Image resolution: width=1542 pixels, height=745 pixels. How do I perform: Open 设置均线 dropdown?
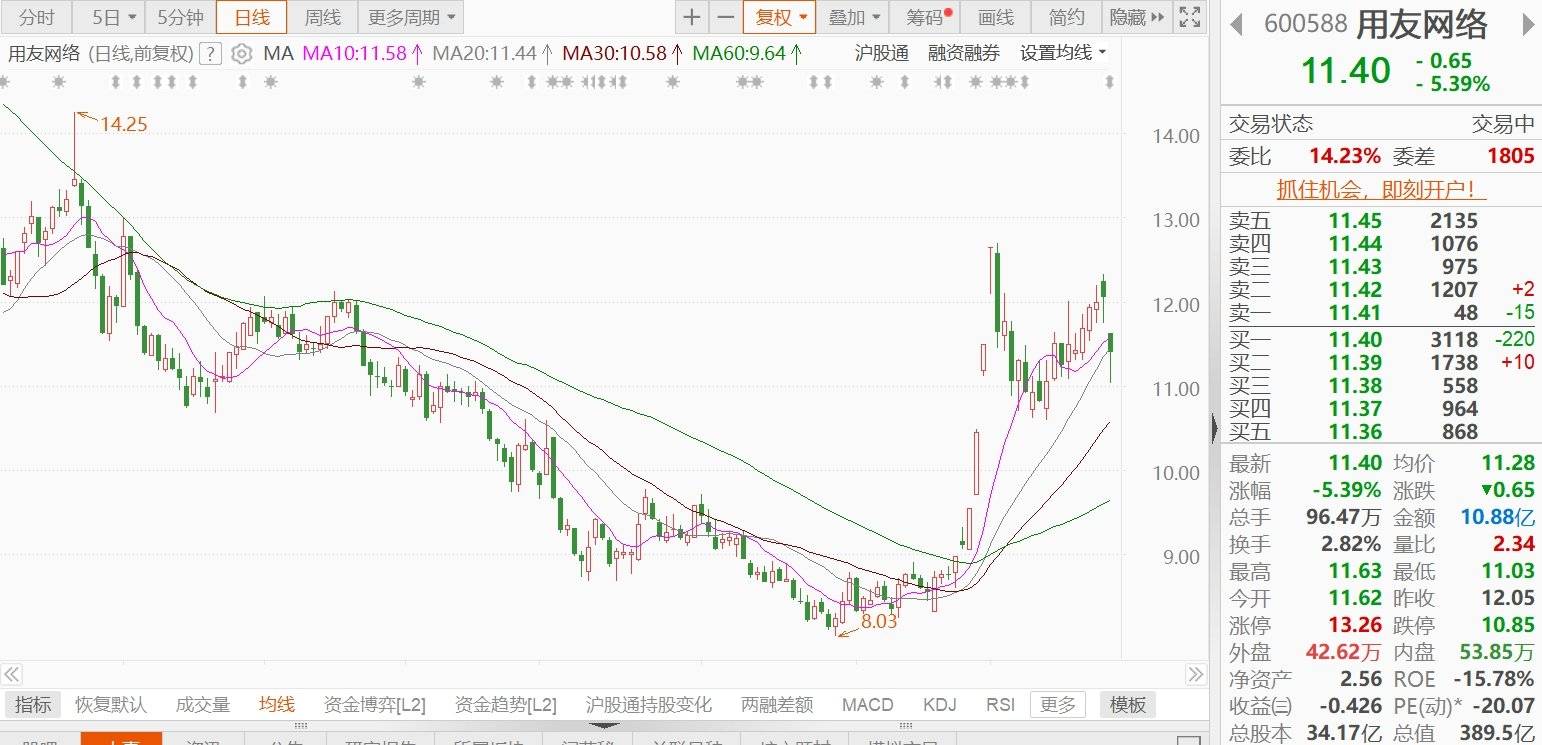1063,53
